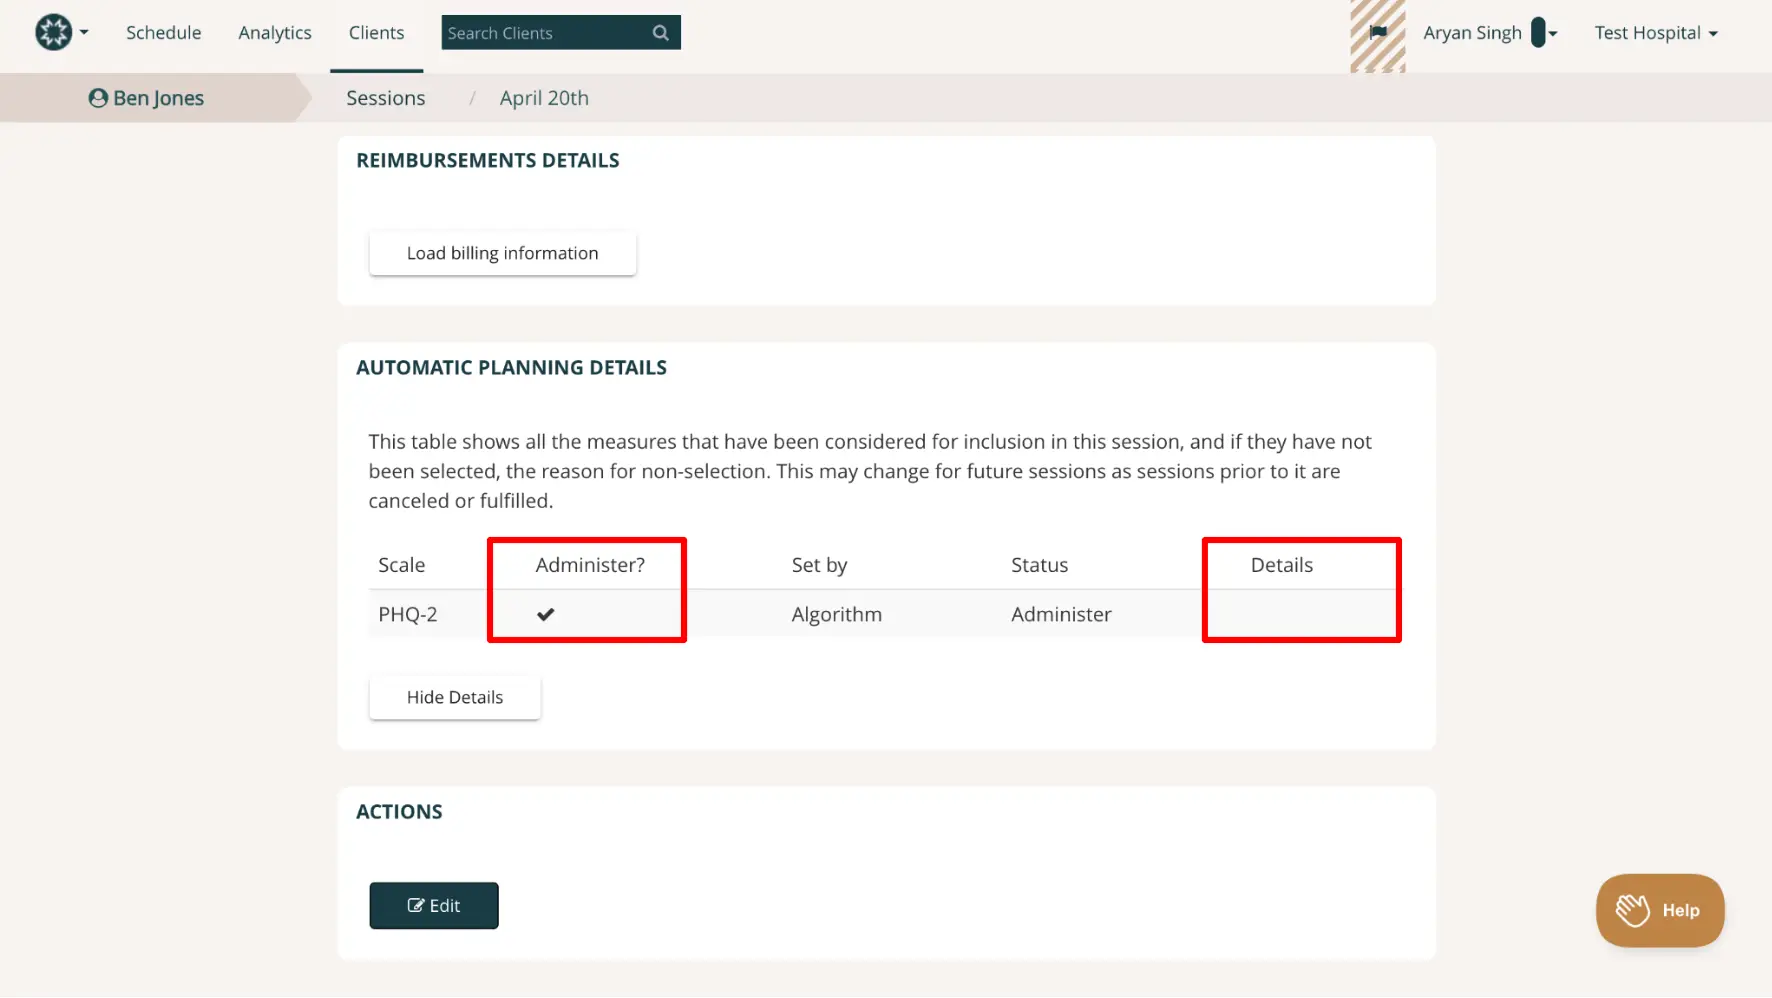Expand the dropdown arrow next to the logo
The height and width of the screenshot is (998, 1772).
tap(84, 31)
